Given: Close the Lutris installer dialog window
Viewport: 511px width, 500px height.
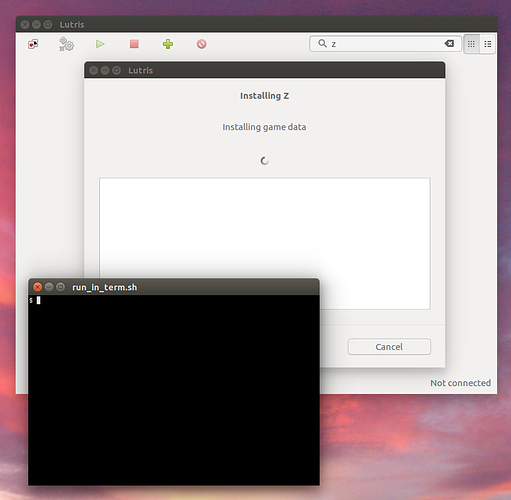Looking at the screenshot, I should click(x=94, y=70).
